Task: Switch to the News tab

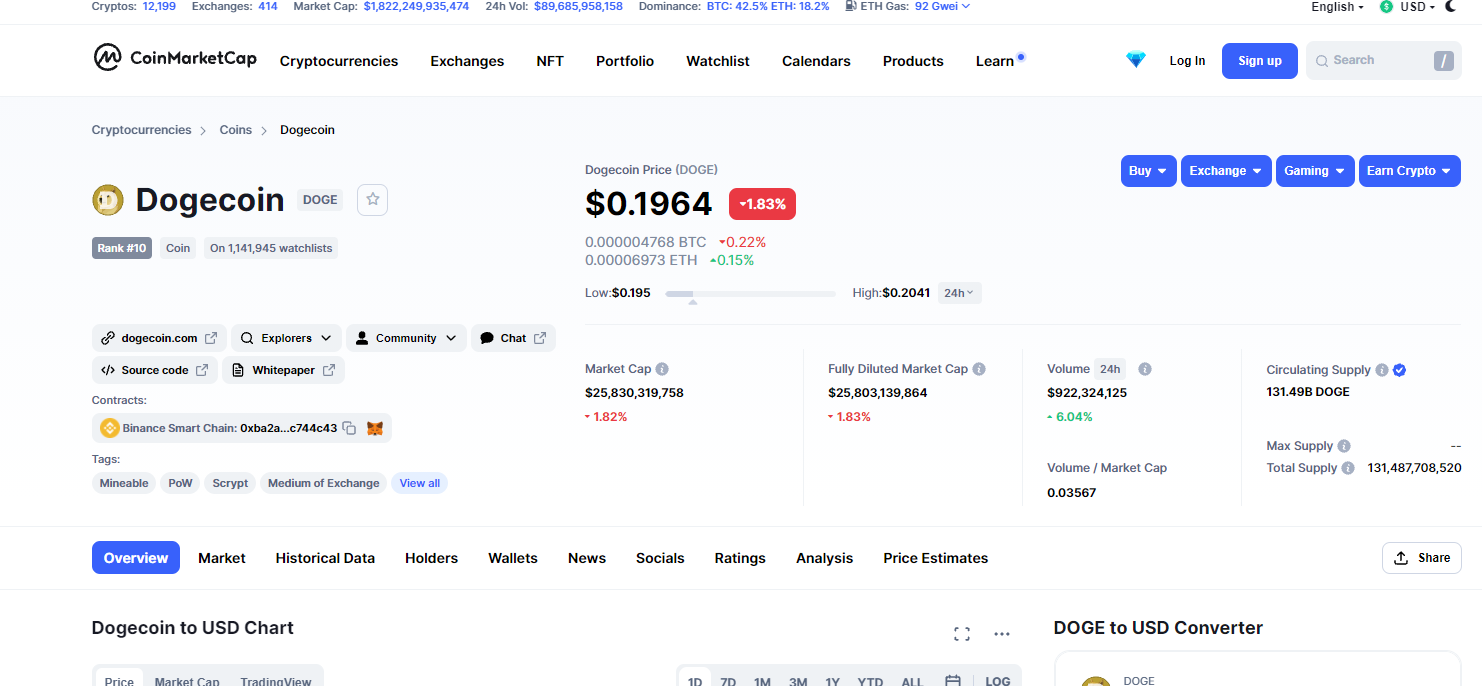Action: (x=587, y=558)
